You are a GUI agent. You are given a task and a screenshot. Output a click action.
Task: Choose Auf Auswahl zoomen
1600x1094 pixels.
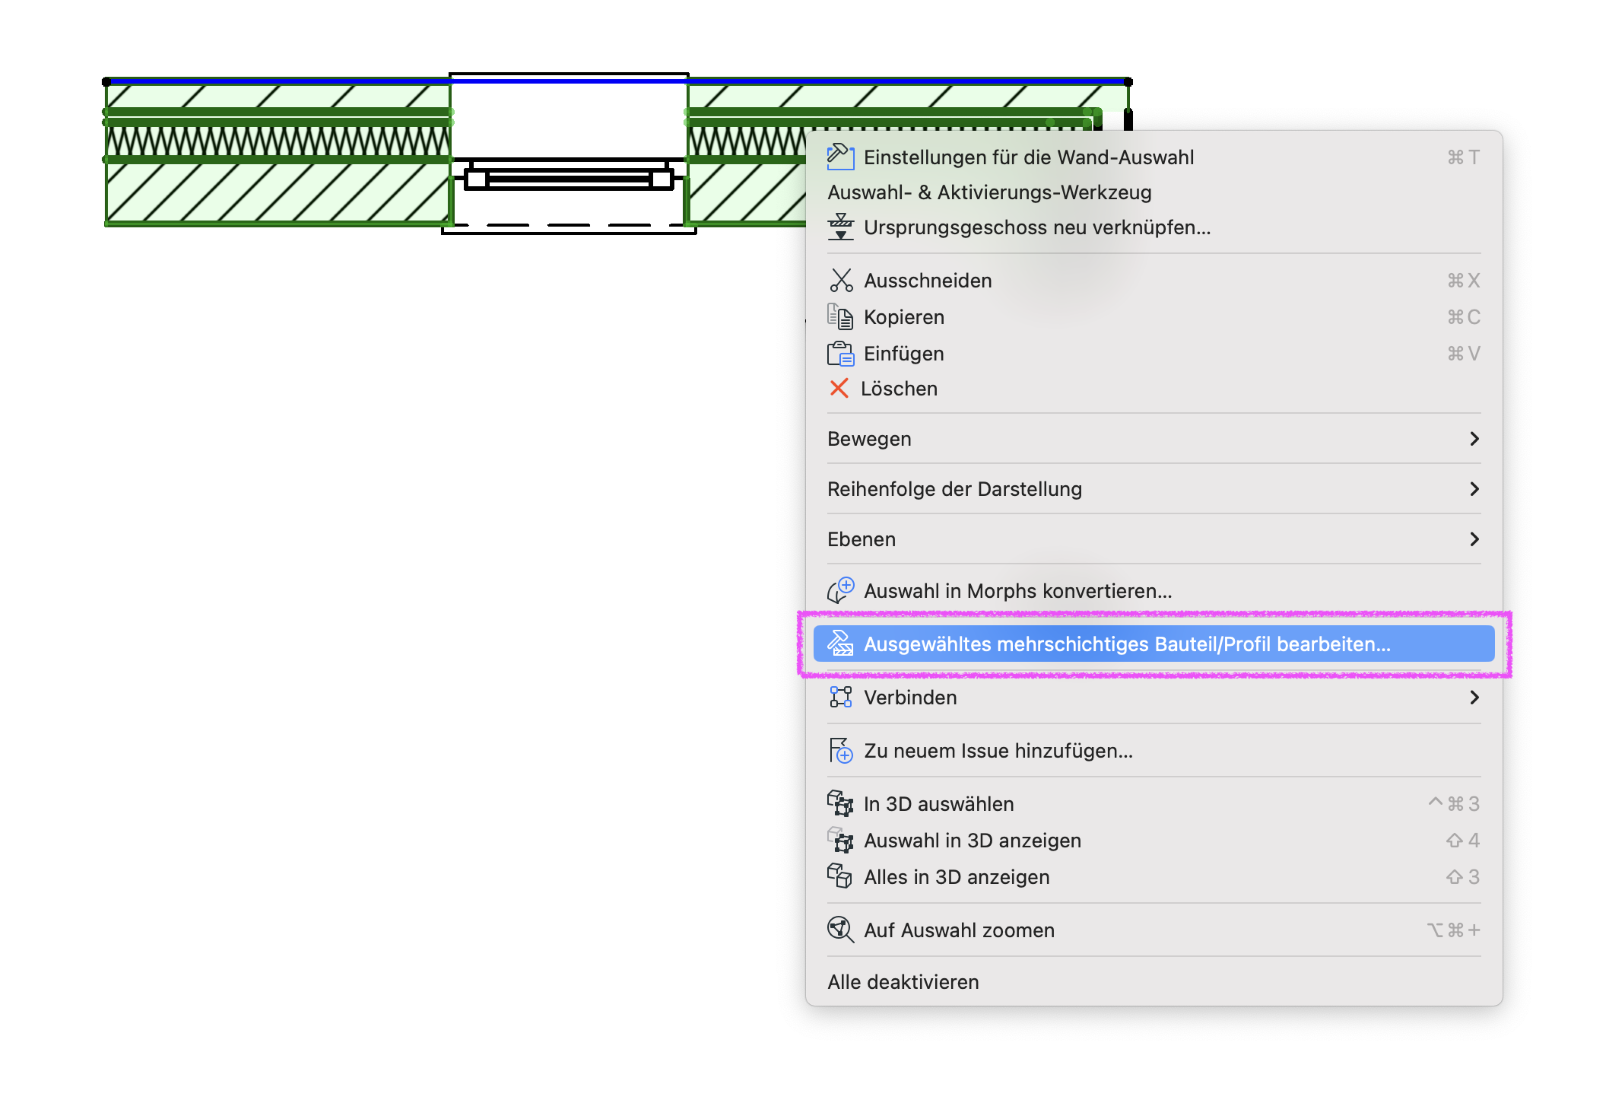pyautogui.click(x=1153, y=930)
